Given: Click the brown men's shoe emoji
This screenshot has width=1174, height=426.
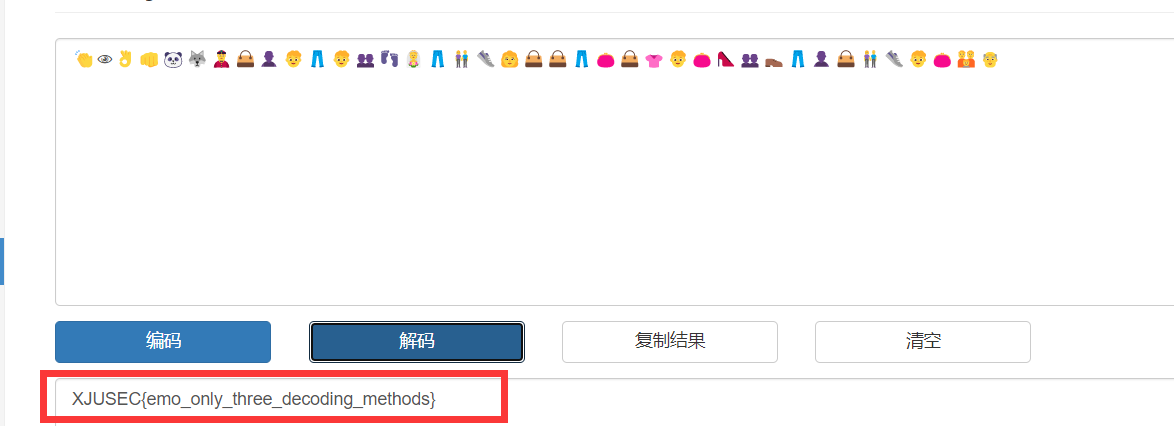Looking at the screenshot, I should tap(773, 61).
